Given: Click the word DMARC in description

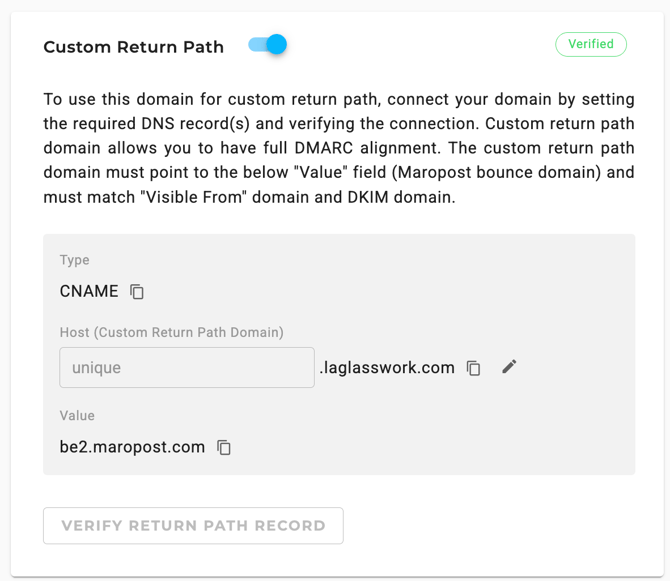Looking at the screenshot, I should coord(324,148).
